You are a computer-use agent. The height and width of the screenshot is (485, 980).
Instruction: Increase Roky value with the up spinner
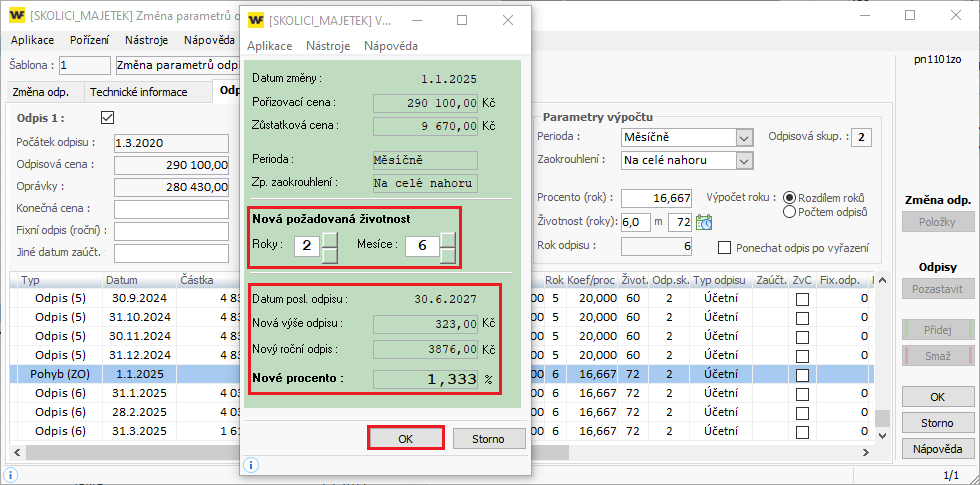329,239
